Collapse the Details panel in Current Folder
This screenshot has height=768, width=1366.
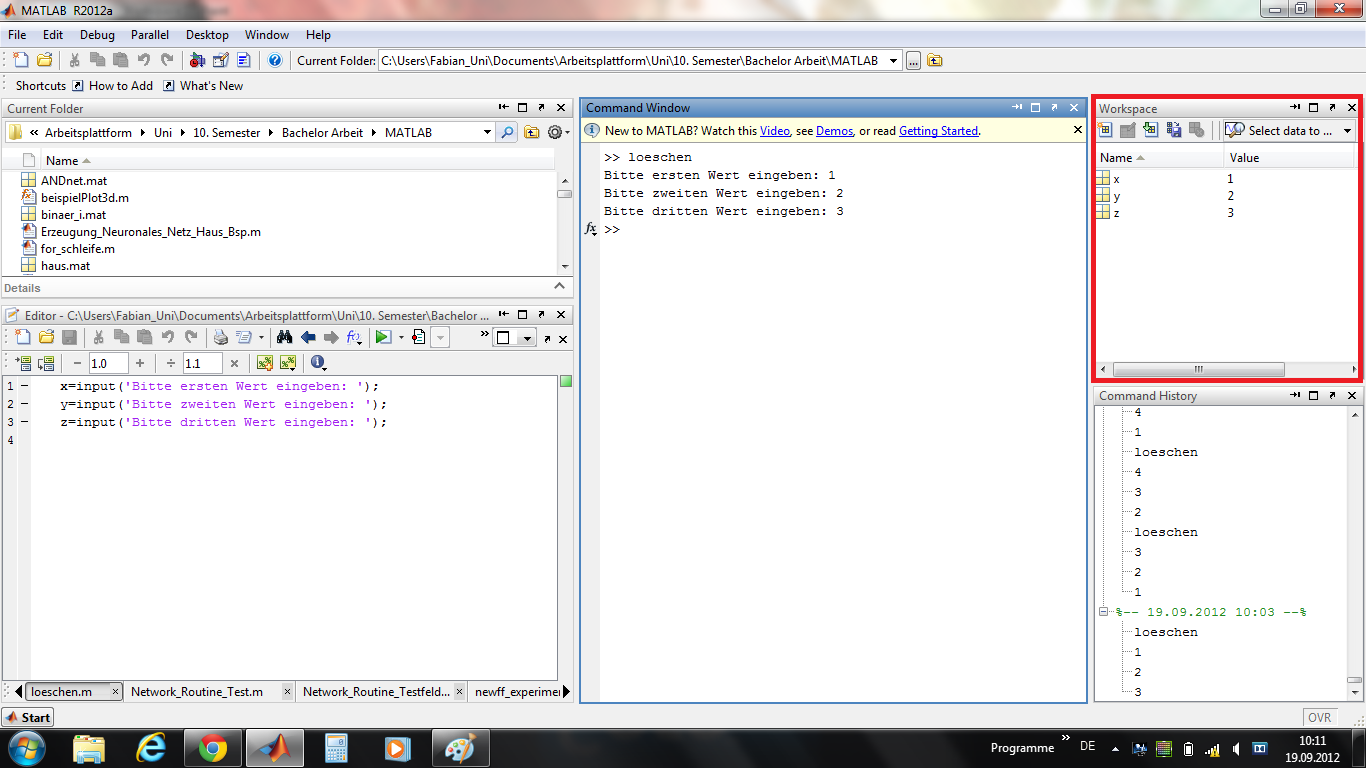560,287
